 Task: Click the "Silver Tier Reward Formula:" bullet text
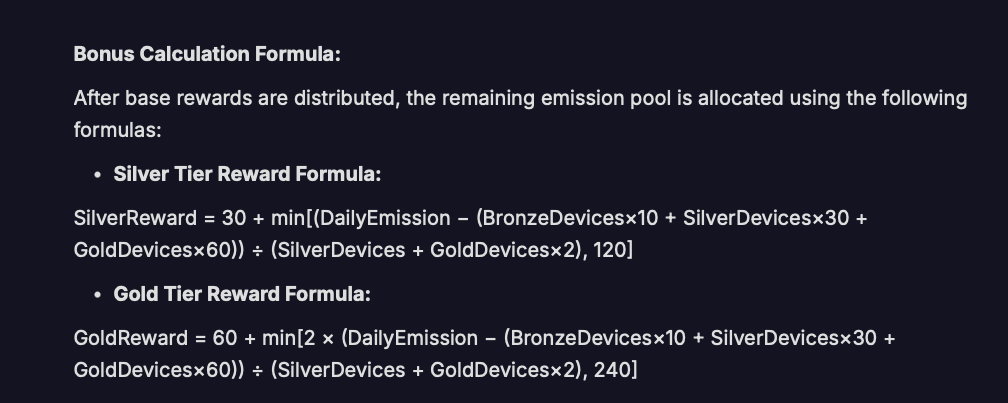click(x=247, y=174)
